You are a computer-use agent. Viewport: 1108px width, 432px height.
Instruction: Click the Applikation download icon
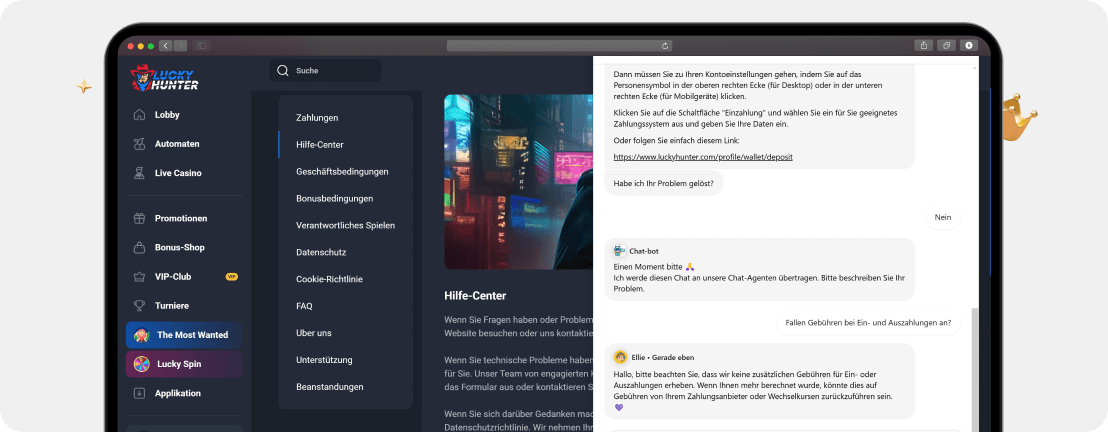[x=139, y=394]
